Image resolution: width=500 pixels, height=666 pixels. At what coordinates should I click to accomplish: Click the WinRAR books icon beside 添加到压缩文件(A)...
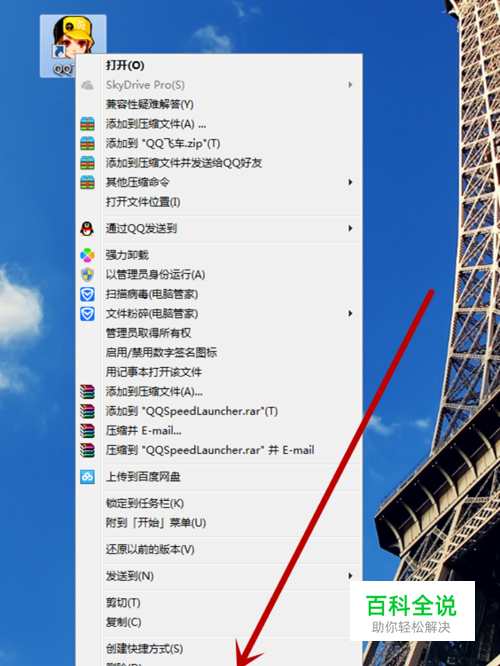click(x=88, y=392)
